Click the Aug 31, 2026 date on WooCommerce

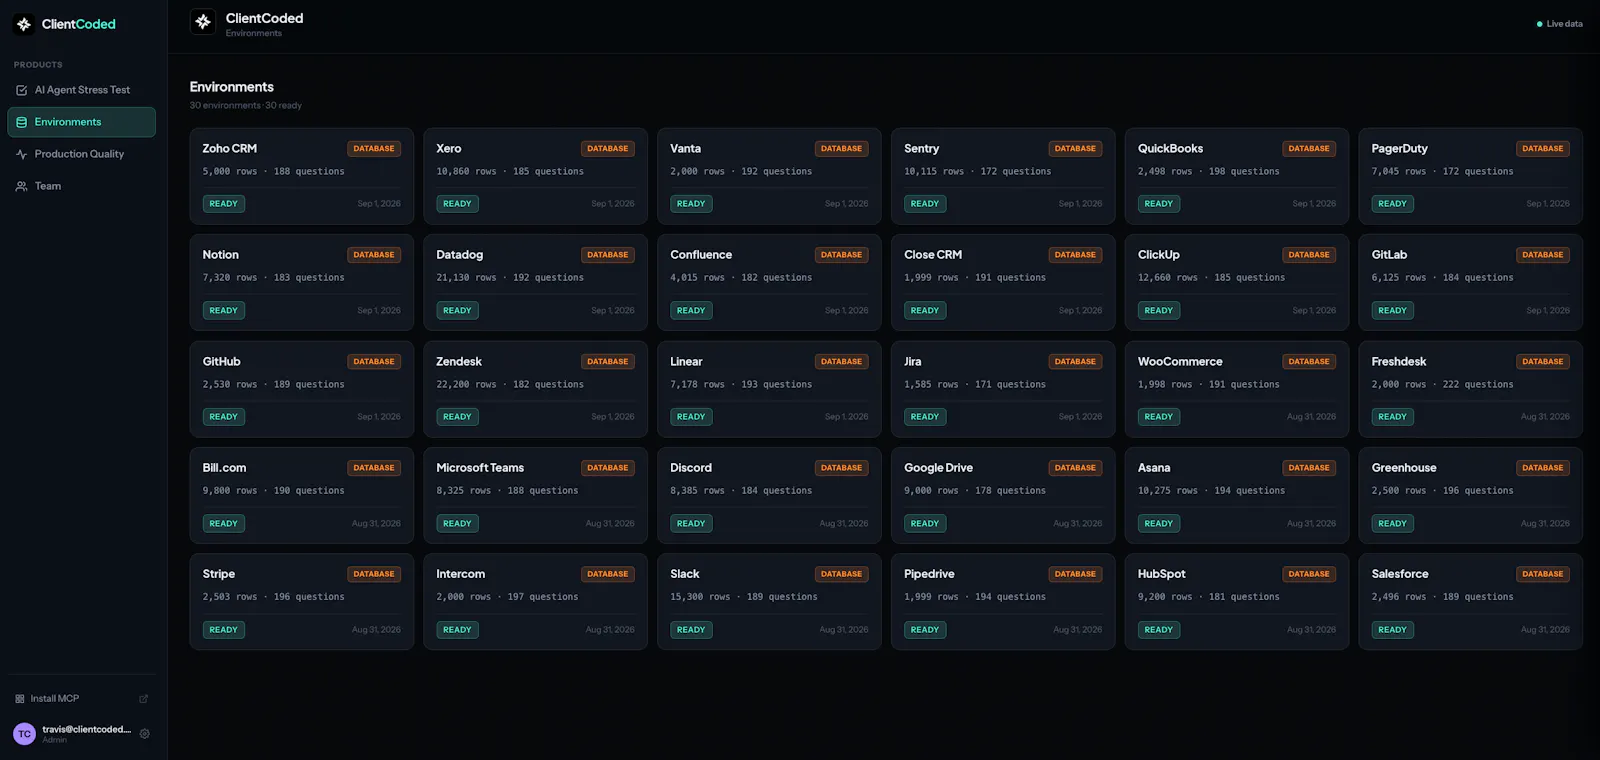click(x=1311, y=417)
